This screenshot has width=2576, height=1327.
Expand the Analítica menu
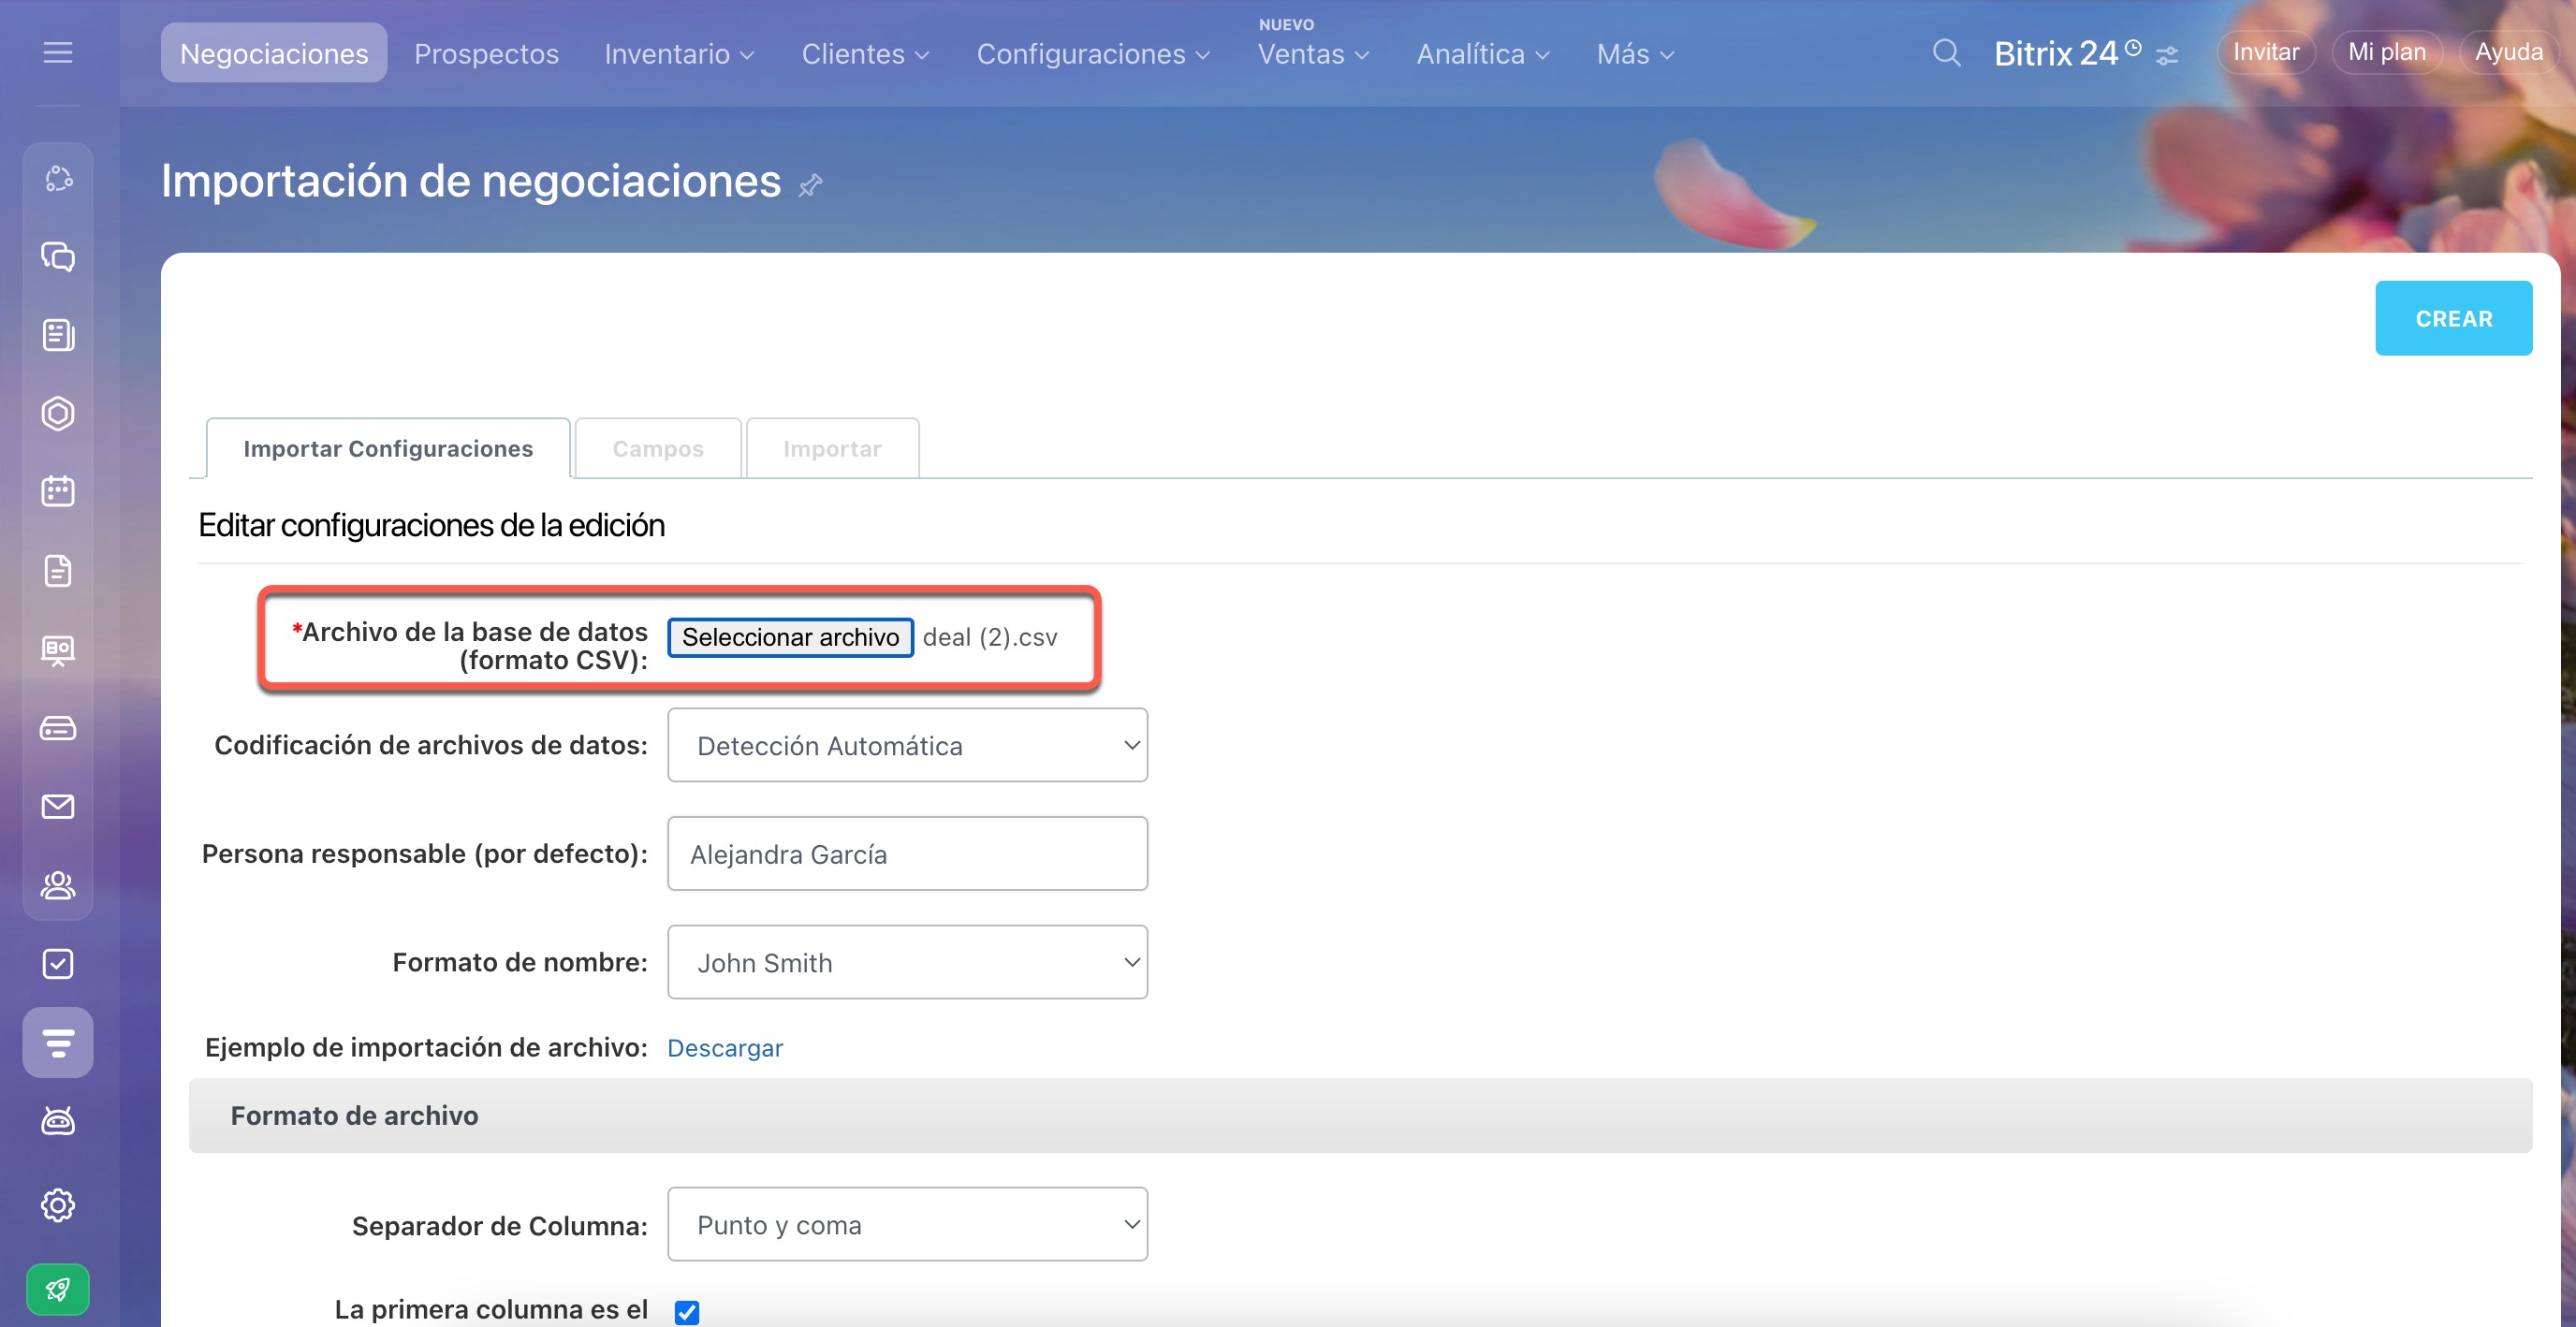[x=1483, y=54]
